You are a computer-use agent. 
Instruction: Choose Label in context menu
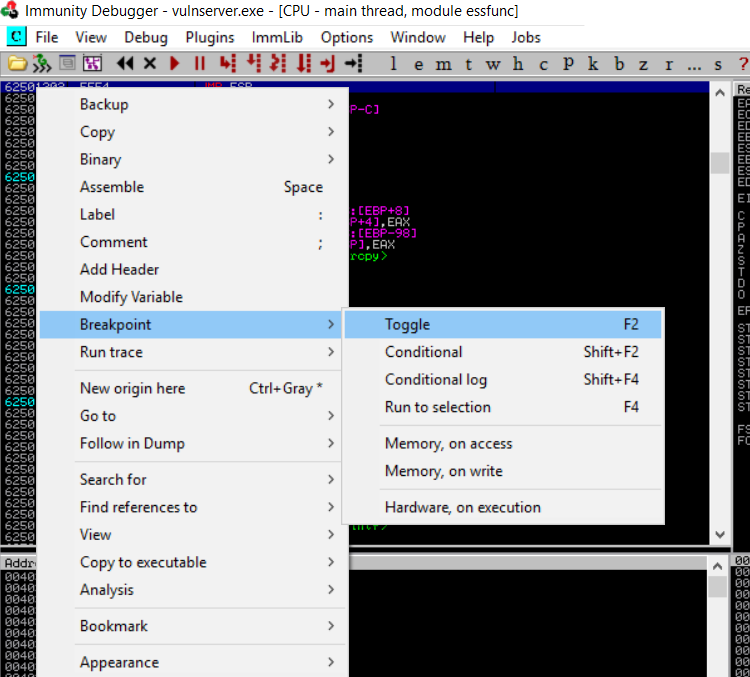click(x=190, y=214)
